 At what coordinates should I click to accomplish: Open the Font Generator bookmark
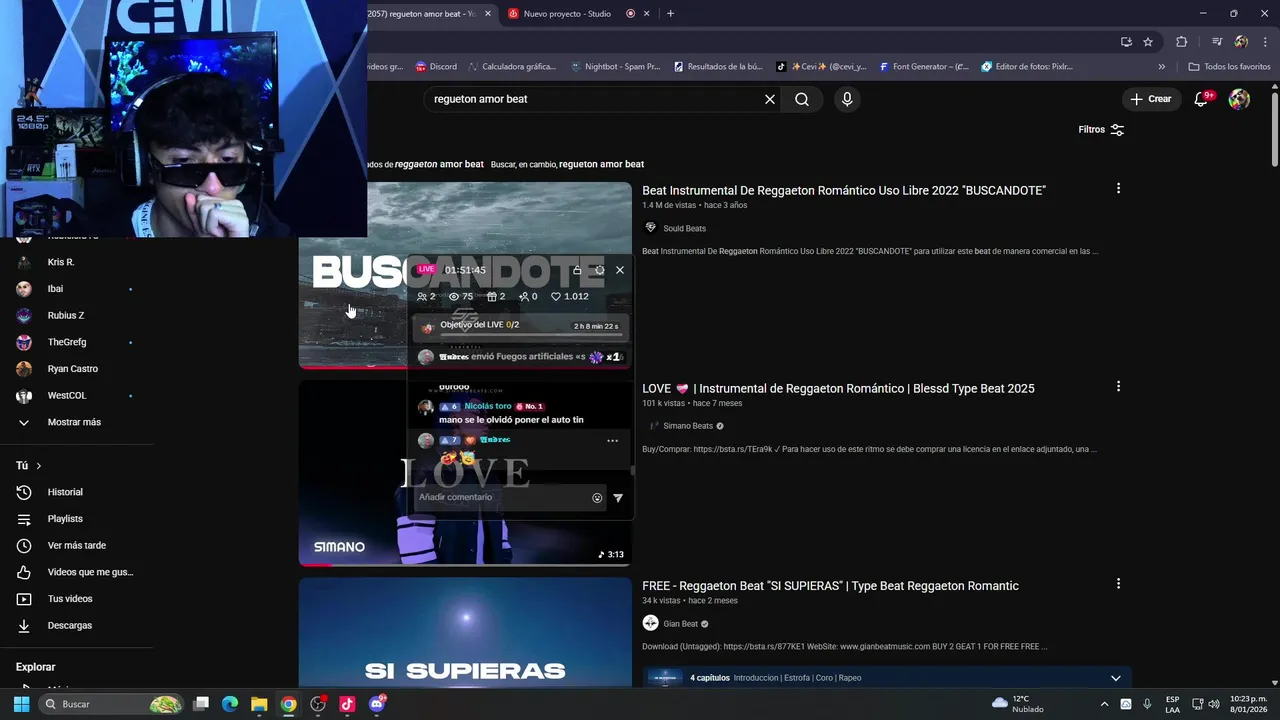(925, 67)
